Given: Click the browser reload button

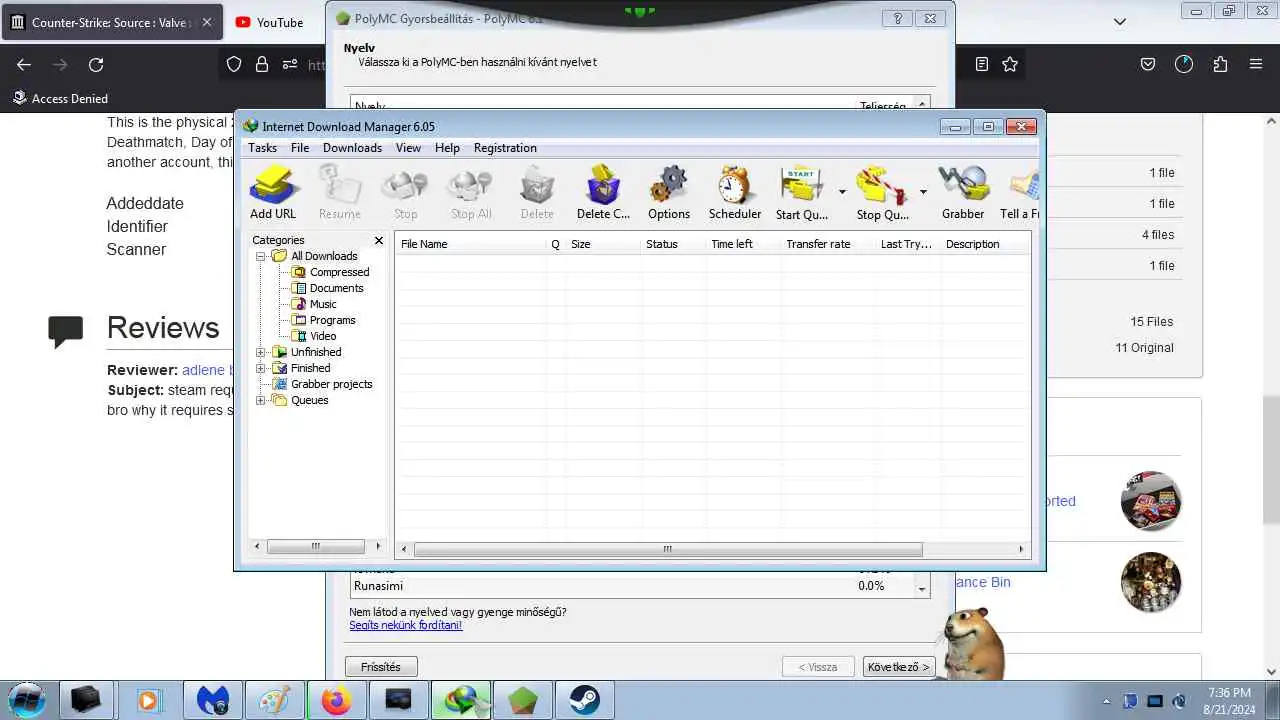Looking at the screenshot, I should 96,64.
